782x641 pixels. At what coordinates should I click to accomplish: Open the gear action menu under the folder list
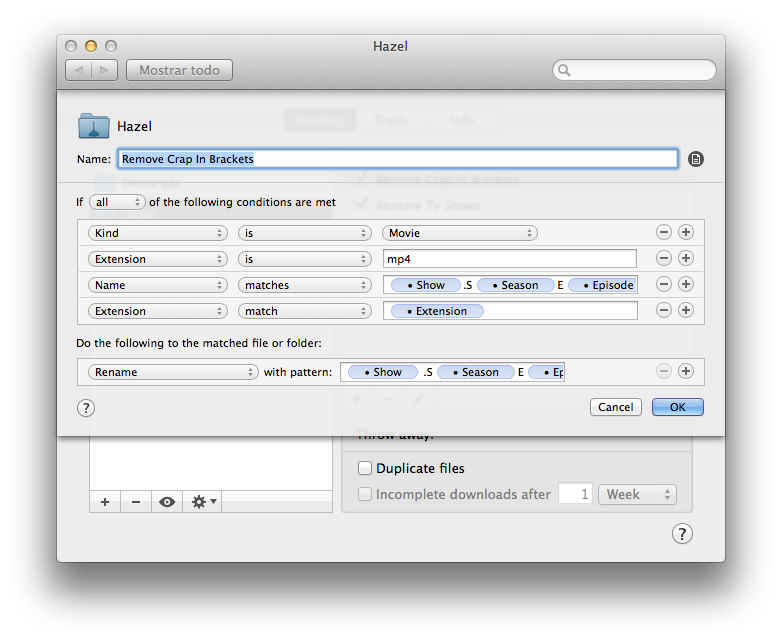[203, 502]
